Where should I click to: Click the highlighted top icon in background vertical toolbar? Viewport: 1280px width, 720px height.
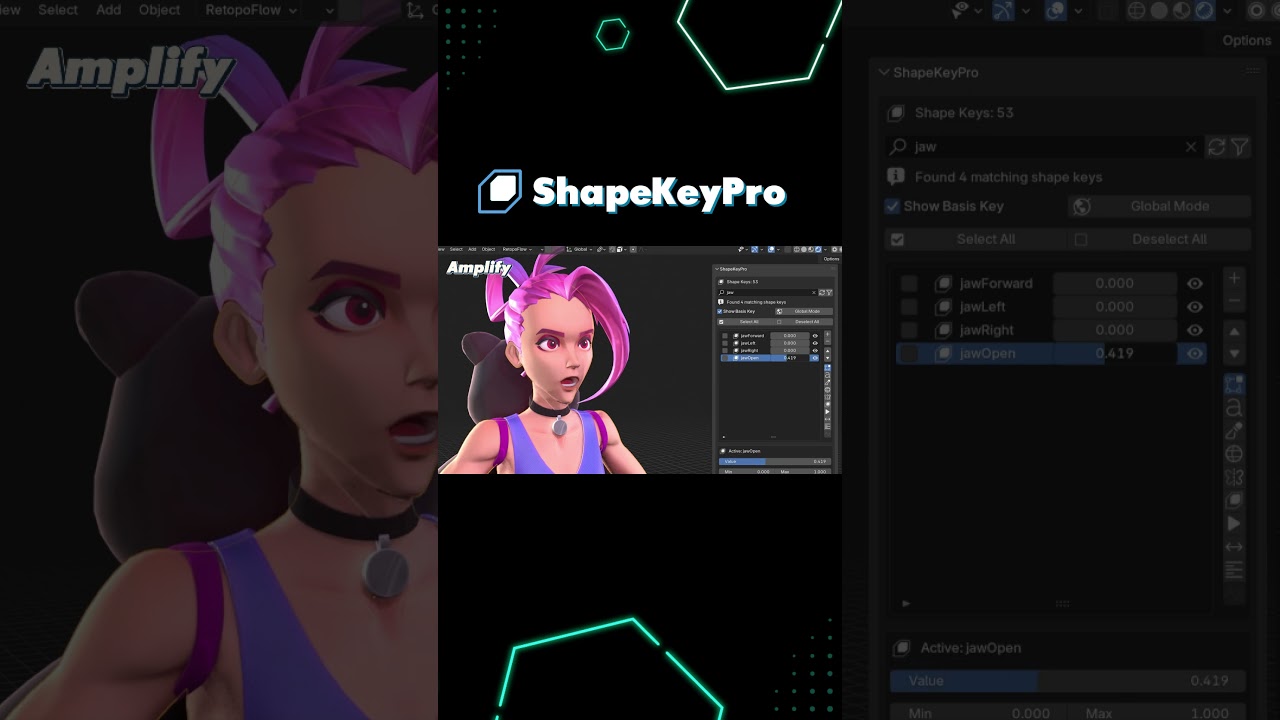[1234, 384]
